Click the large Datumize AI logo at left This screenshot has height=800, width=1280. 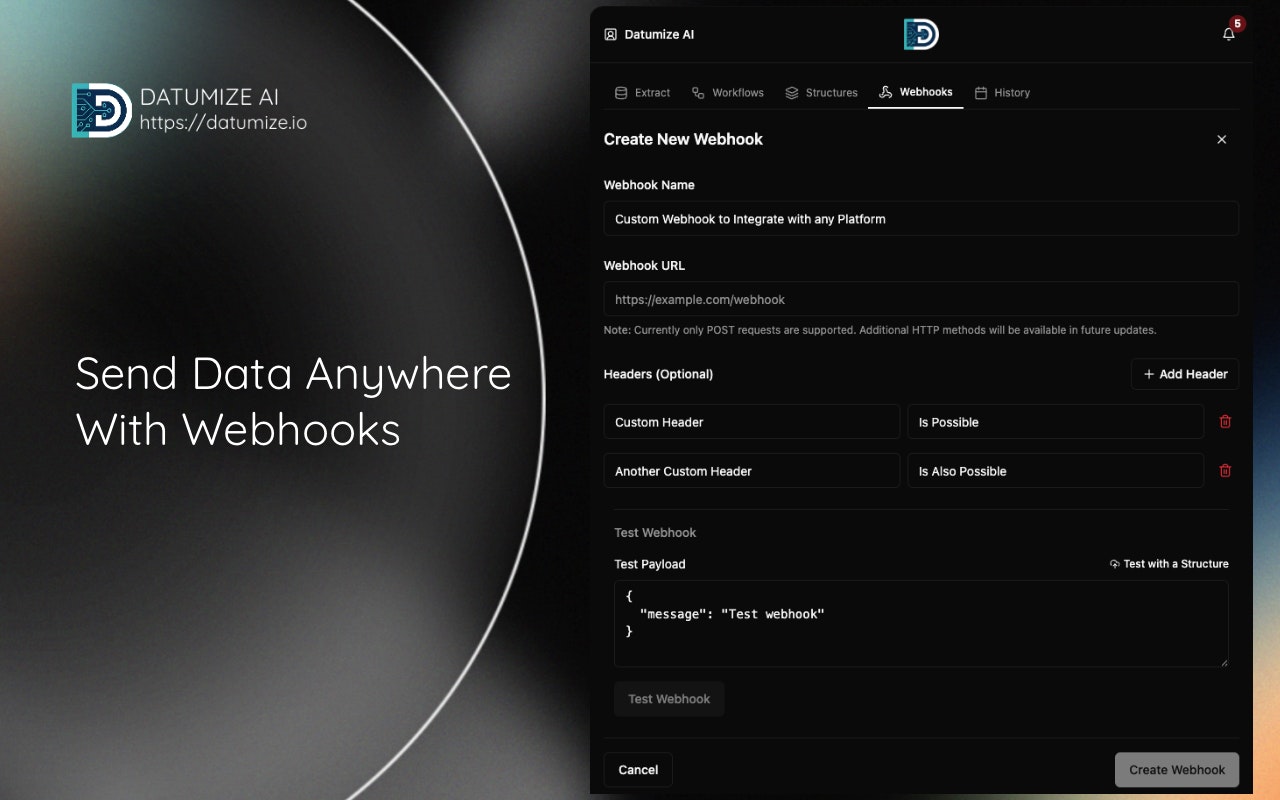(x=102, y=110)
